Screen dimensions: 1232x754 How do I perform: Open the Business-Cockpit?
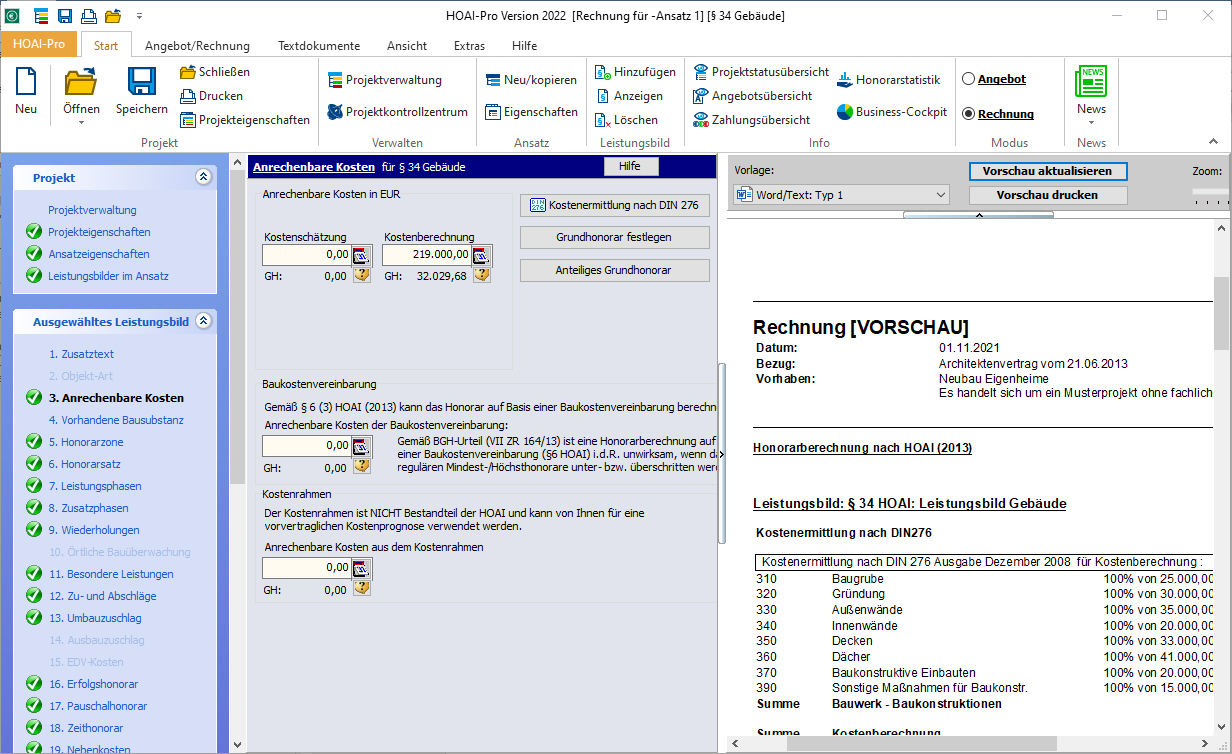pyautogui.click(x=891, y=112)
